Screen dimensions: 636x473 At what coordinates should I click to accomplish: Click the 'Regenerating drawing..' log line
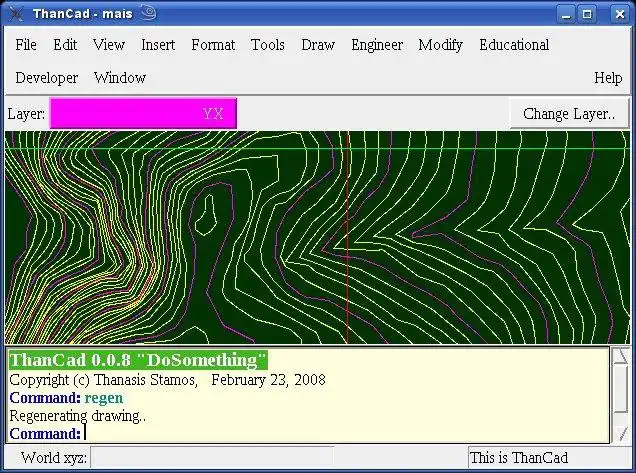point(77,416)
